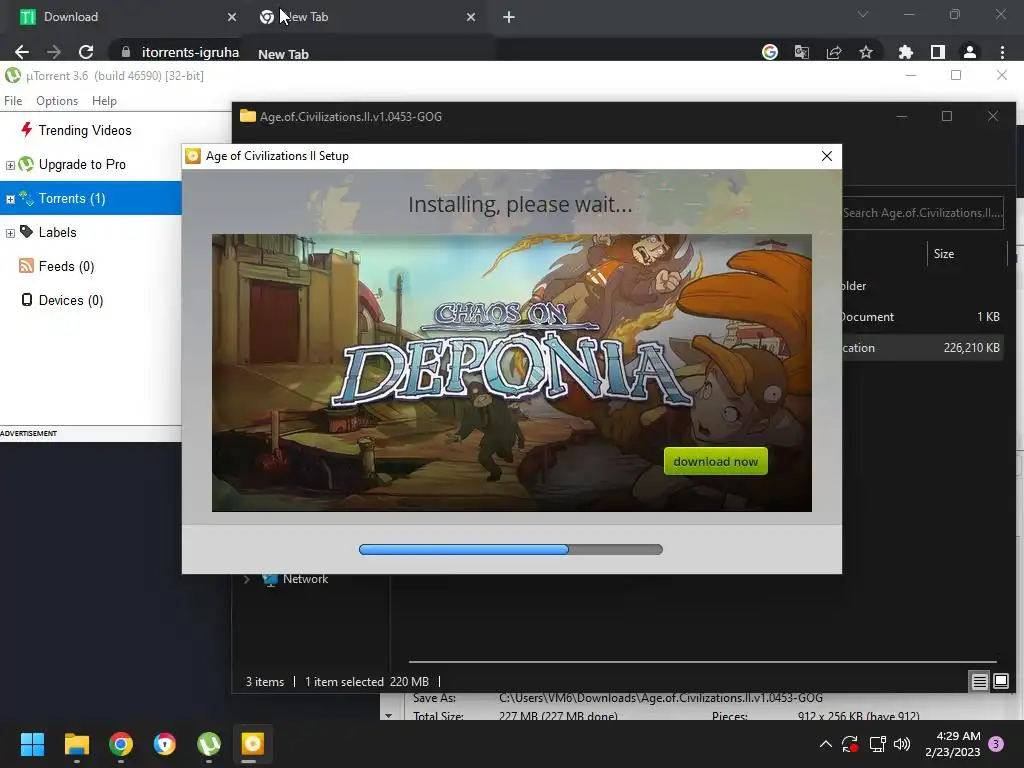
Task: Open the setup installer taskbar icon
Action: click(x=253, y=744)
